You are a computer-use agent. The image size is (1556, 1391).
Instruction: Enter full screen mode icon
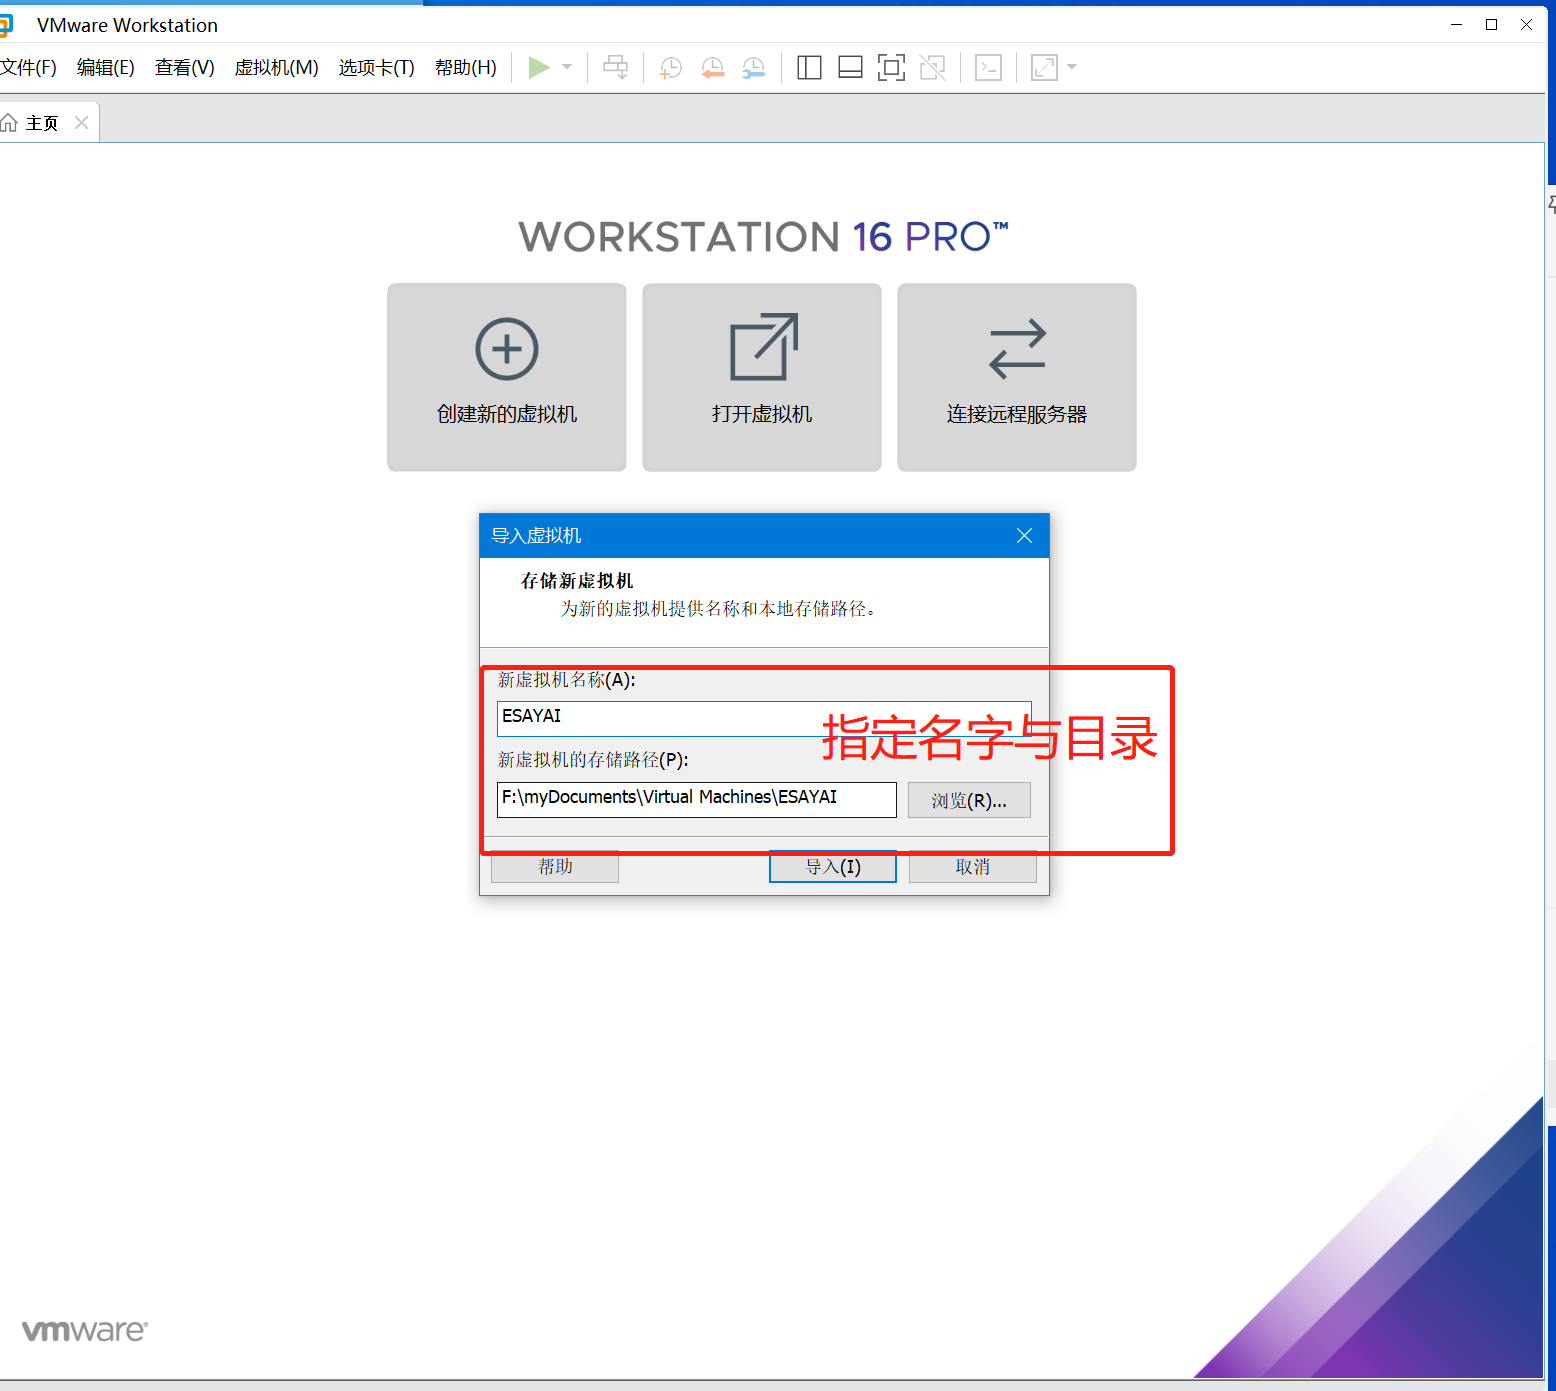click(x=891, y=67)
